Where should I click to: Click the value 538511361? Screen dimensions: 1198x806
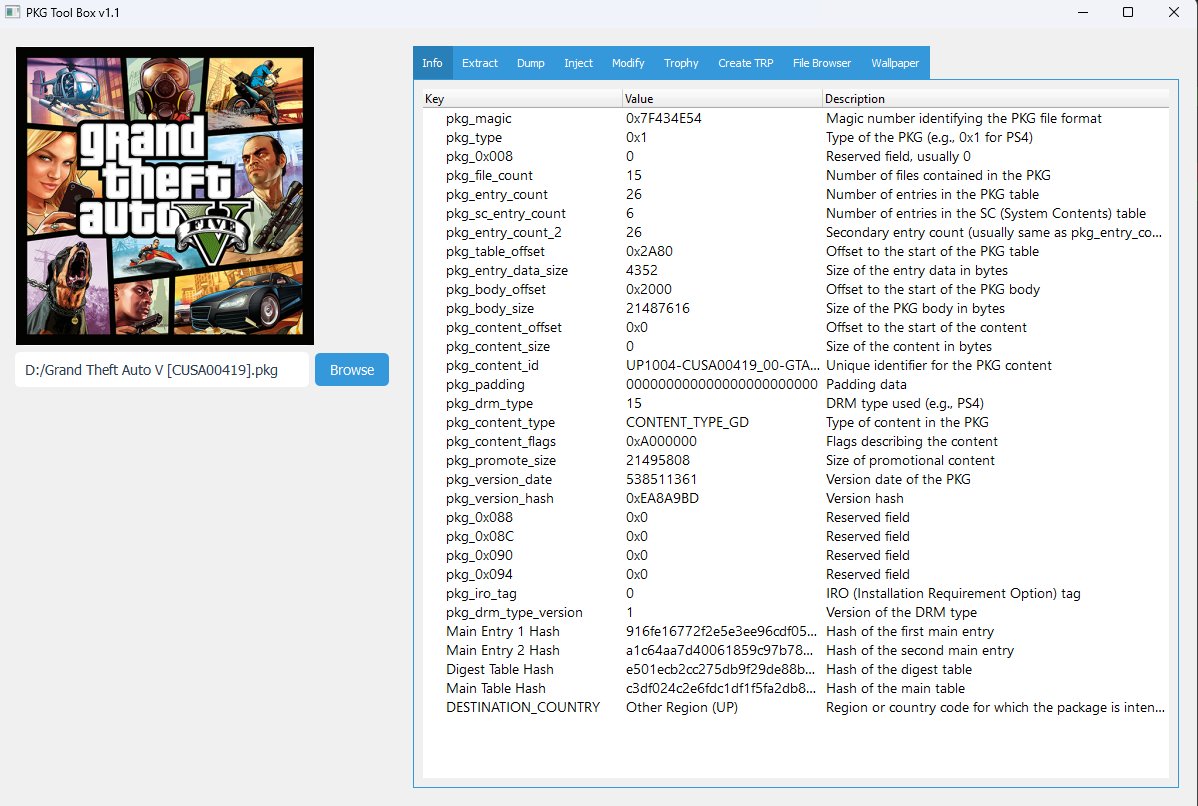662,480
